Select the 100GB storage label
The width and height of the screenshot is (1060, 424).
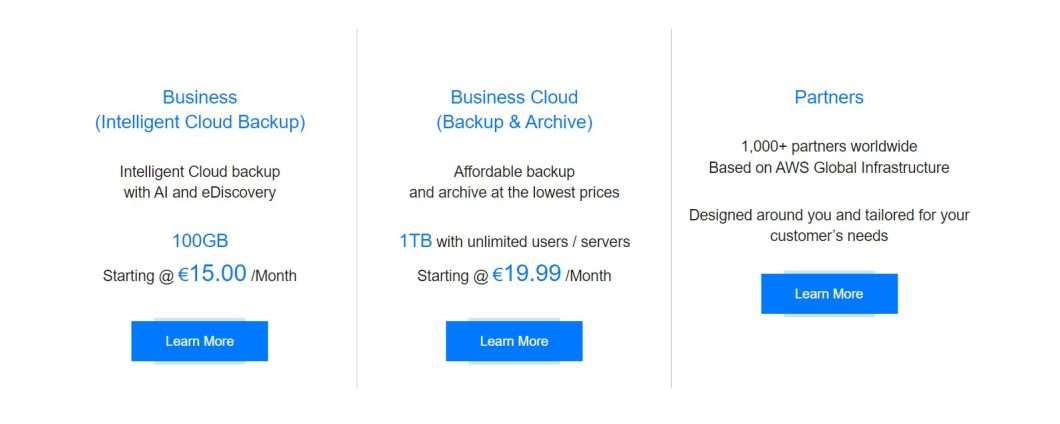200,241
